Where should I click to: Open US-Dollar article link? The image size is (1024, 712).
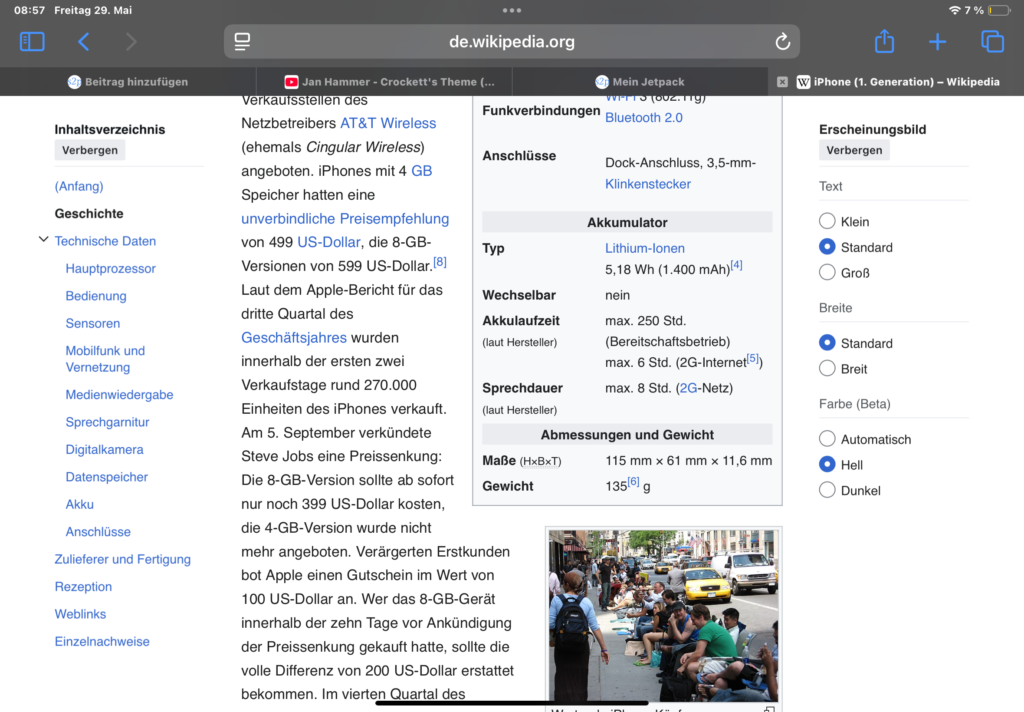click(x=328, y=242)
